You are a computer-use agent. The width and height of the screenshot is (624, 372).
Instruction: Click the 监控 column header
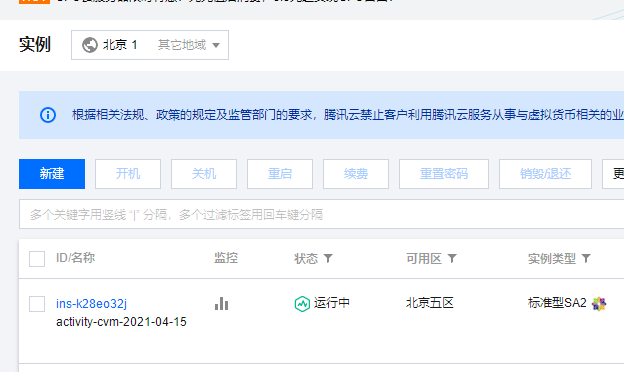pos(226,258)
